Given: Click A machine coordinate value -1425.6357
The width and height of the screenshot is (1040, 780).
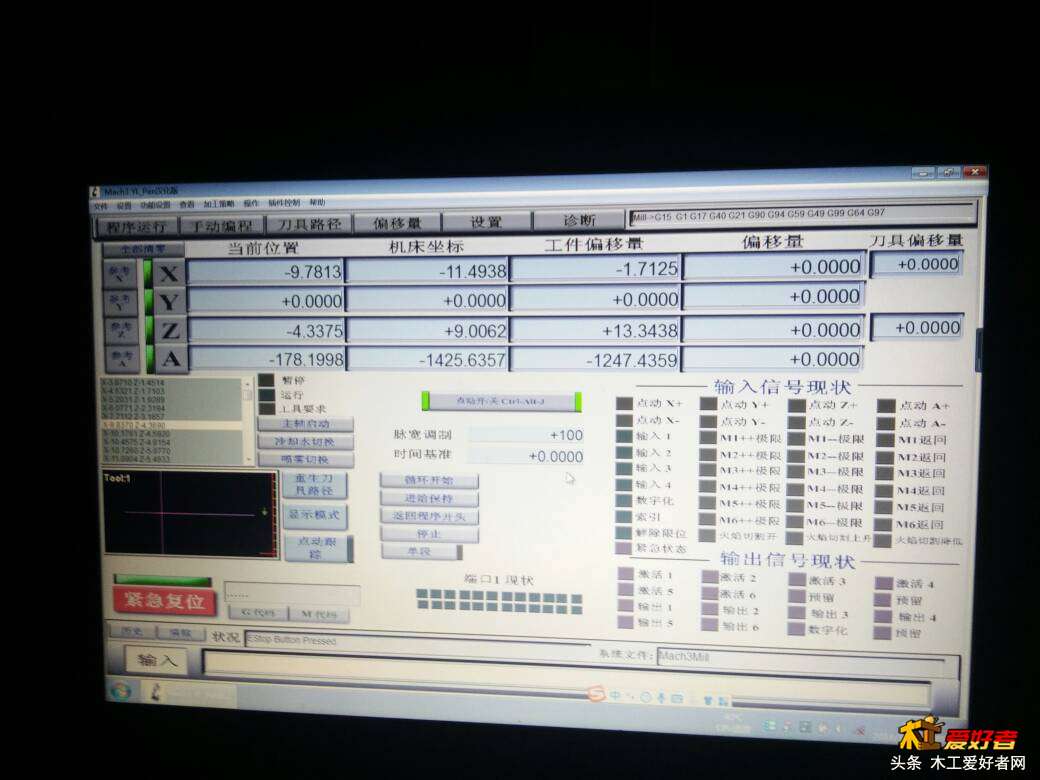Looking at the screenshot, I should 428,359.
